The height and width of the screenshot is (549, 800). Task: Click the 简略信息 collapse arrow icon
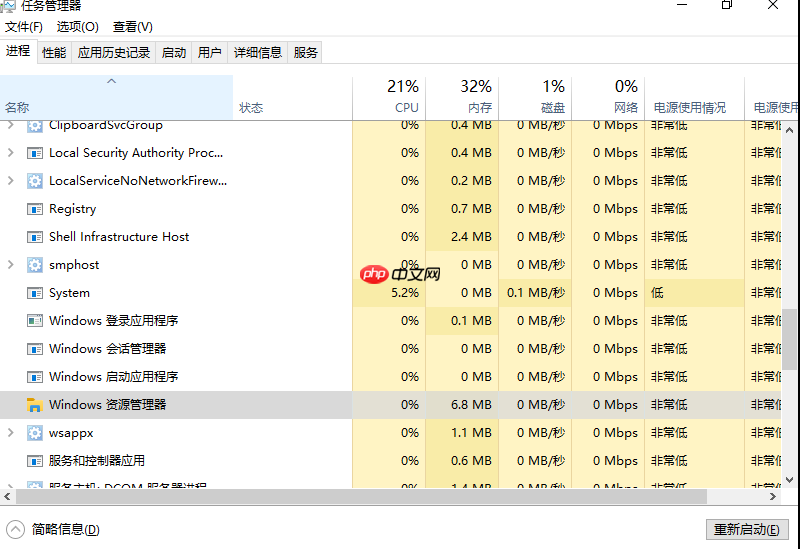pos(15,529)
